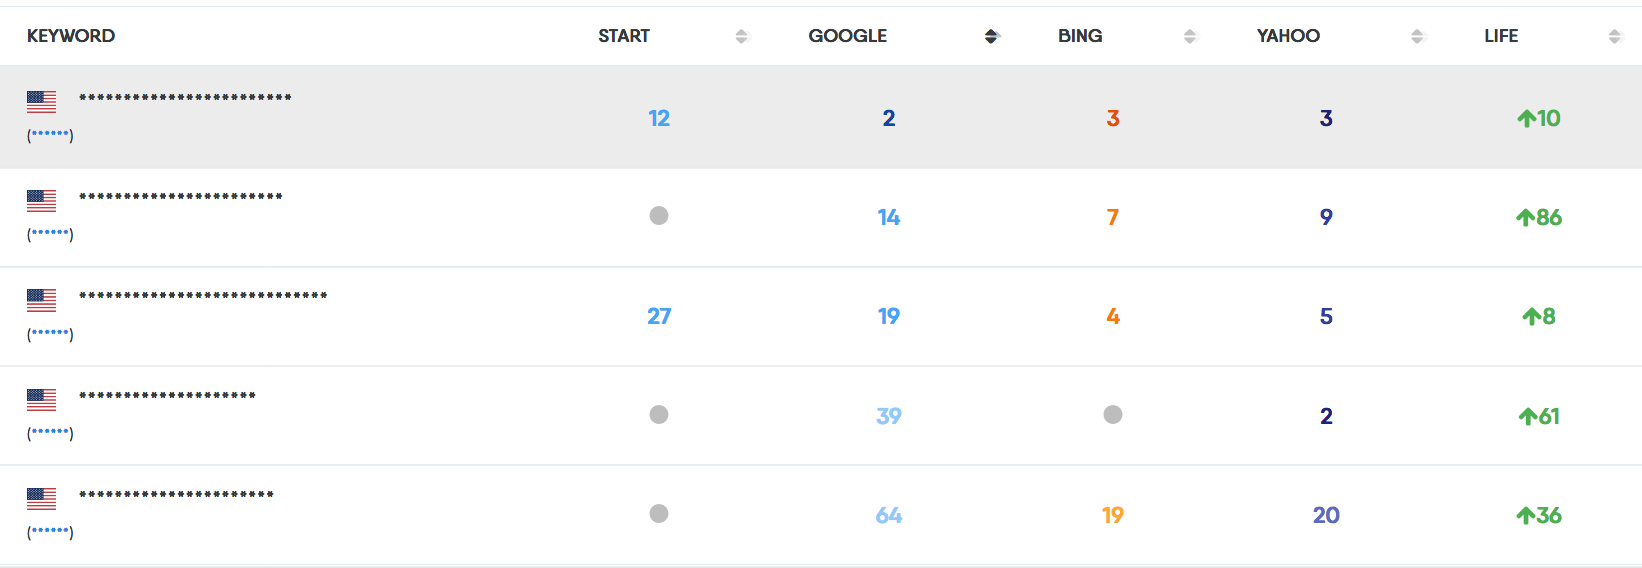Click Bing rank 19 orange value
1642x568 pixels.
[1113, 516]
